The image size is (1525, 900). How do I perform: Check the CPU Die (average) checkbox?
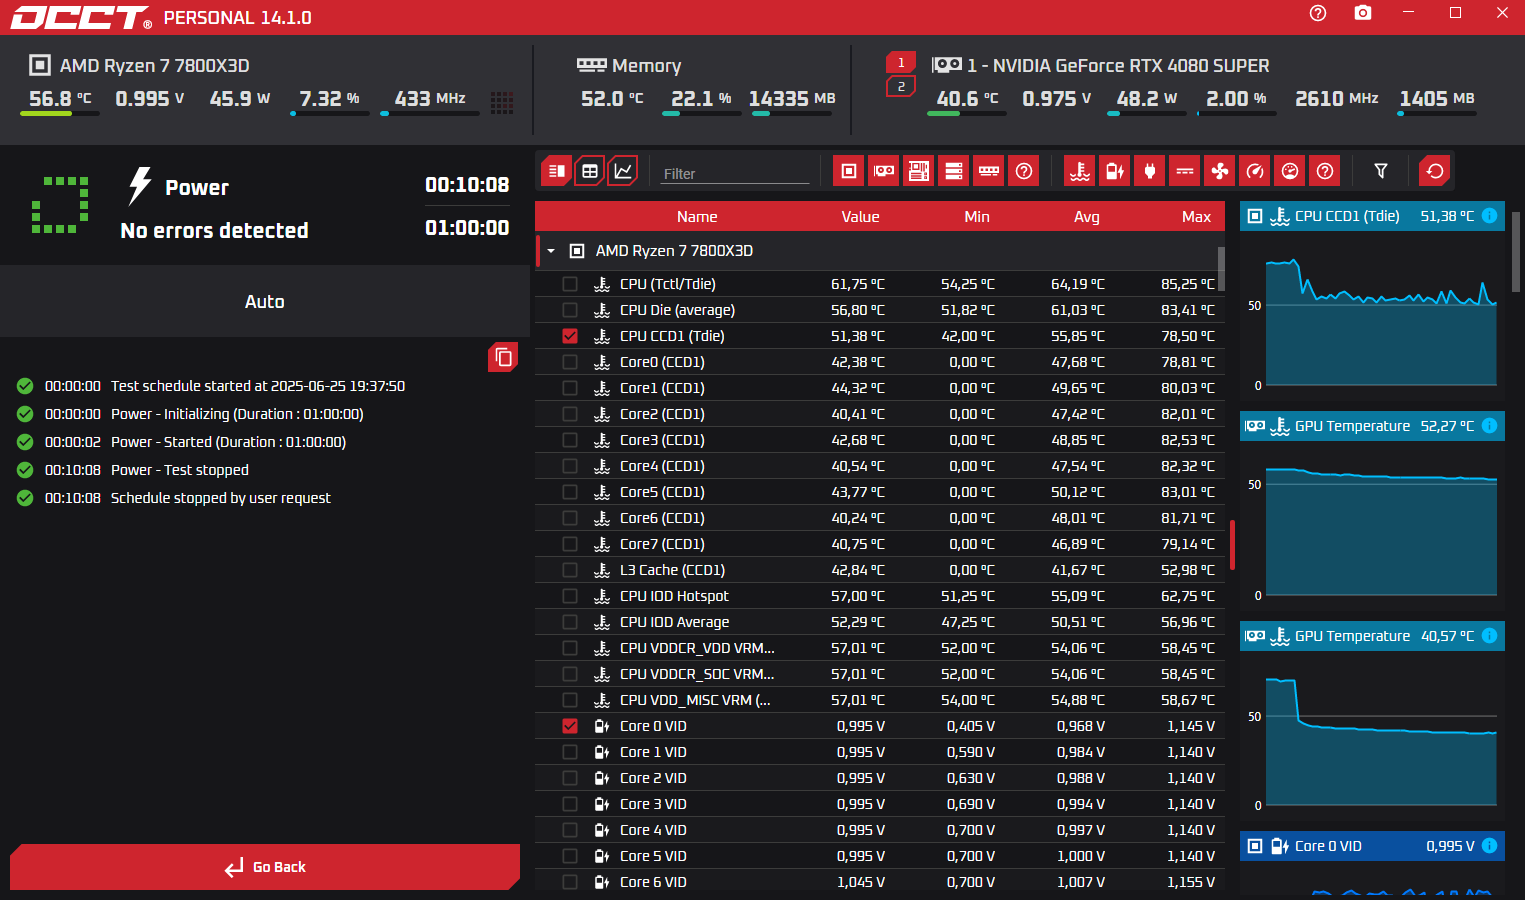570,310
